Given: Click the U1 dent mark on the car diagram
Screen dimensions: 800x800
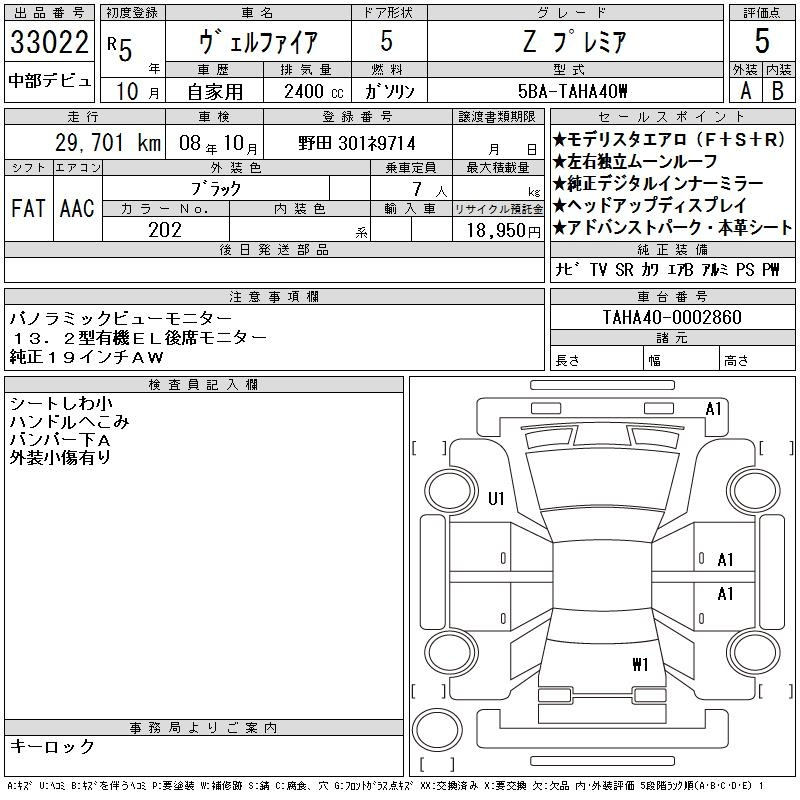Looking at the screenshot, I should coord(496,499).
